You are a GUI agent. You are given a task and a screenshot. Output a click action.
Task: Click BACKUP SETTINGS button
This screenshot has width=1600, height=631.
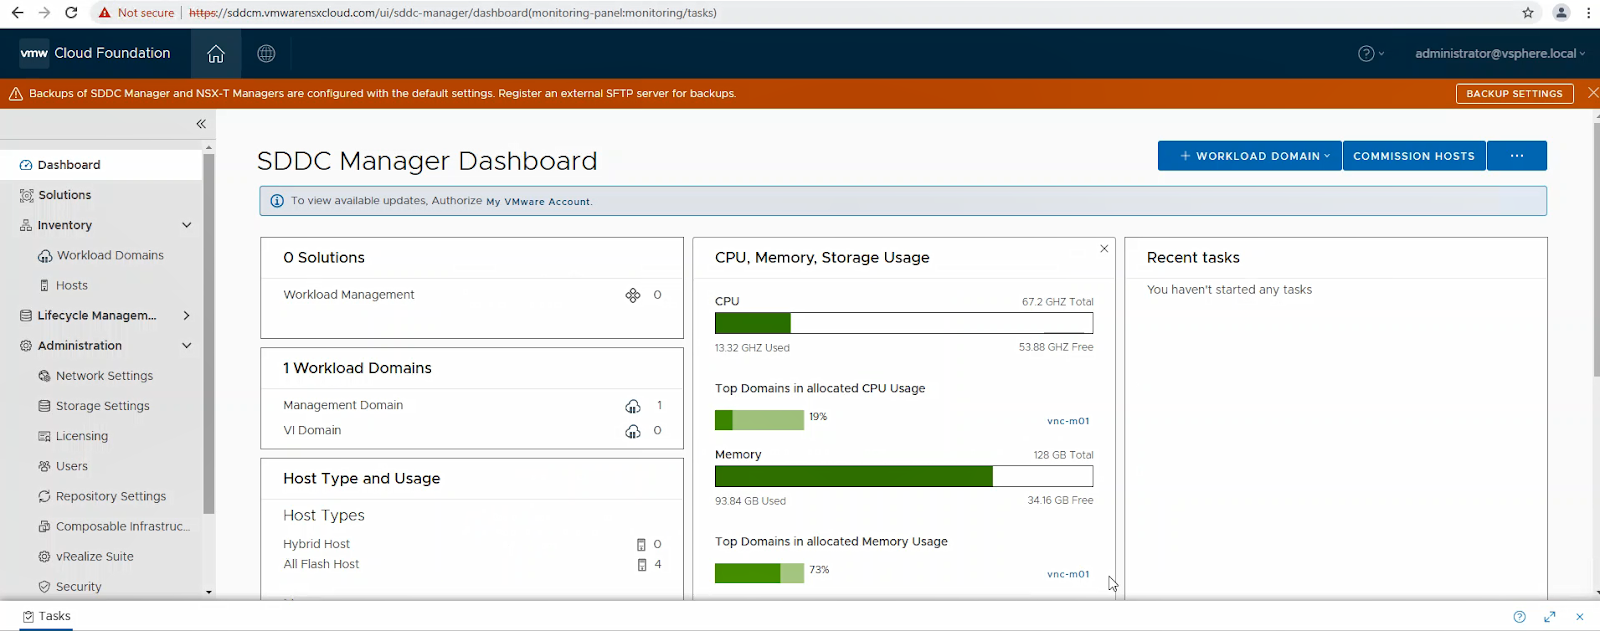click(x=1514, y=93)
